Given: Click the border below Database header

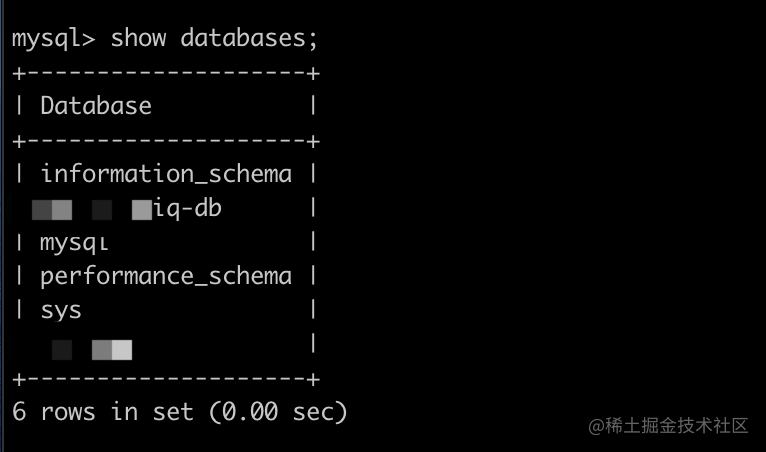Looking at the screenshot, I should pos(166,142).
